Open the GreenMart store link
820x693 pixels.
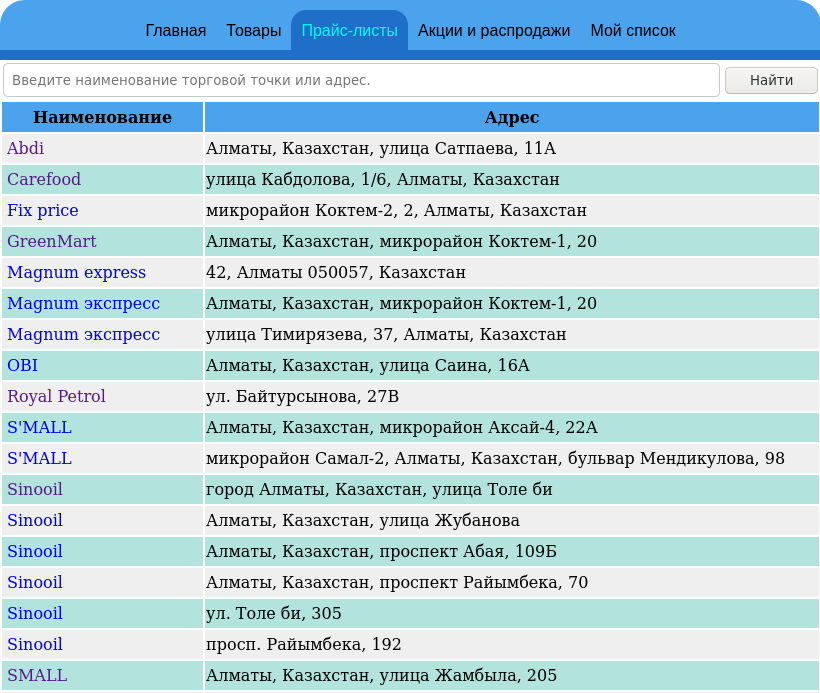pos(52,242)
